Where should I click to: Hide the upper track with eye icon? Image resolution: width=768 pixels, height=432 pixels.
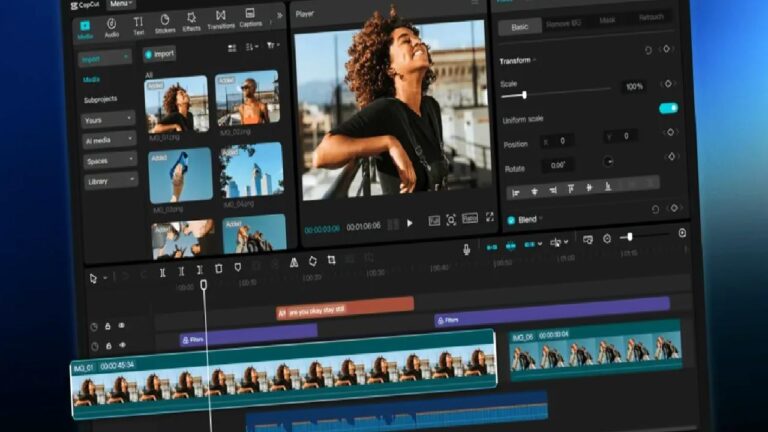121,325
